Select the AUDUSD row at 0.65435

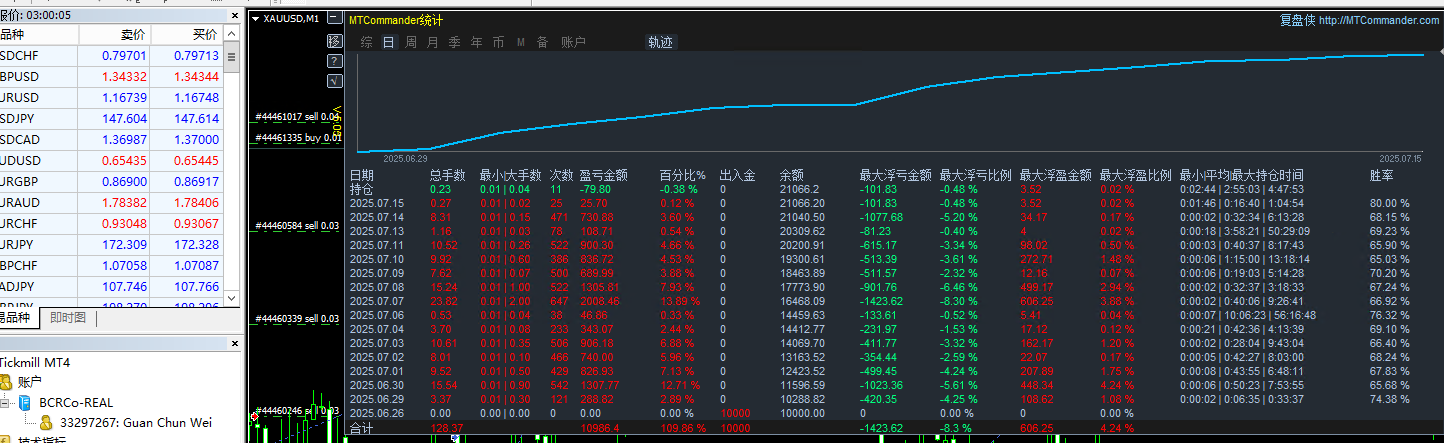pos(112,160)
